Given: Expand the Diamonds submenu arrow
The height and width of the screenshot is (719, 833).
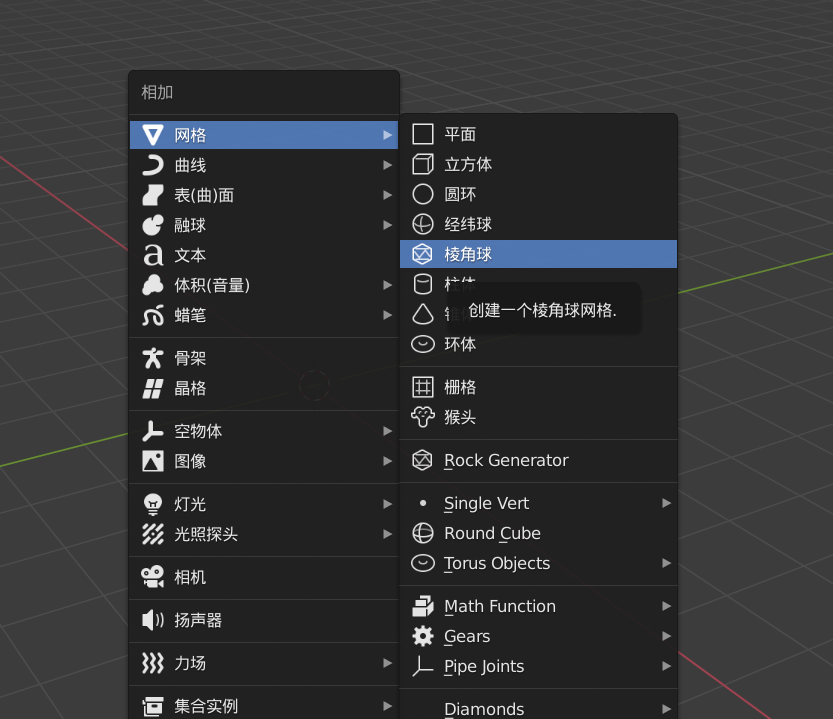Looking at the screenshot, I should (666, 709).
